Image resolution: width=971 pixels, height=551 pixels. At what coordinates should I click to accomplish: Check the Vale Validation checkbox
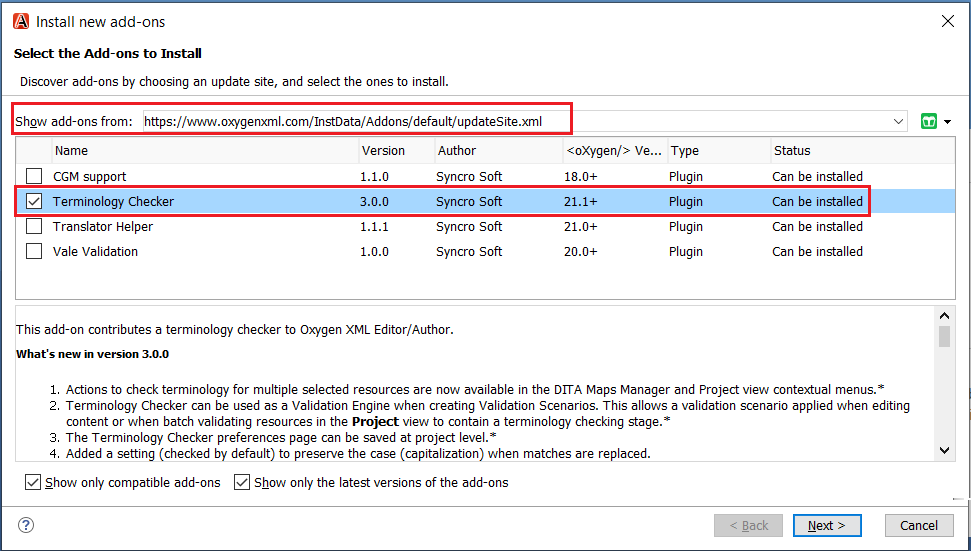click(34, 251)
